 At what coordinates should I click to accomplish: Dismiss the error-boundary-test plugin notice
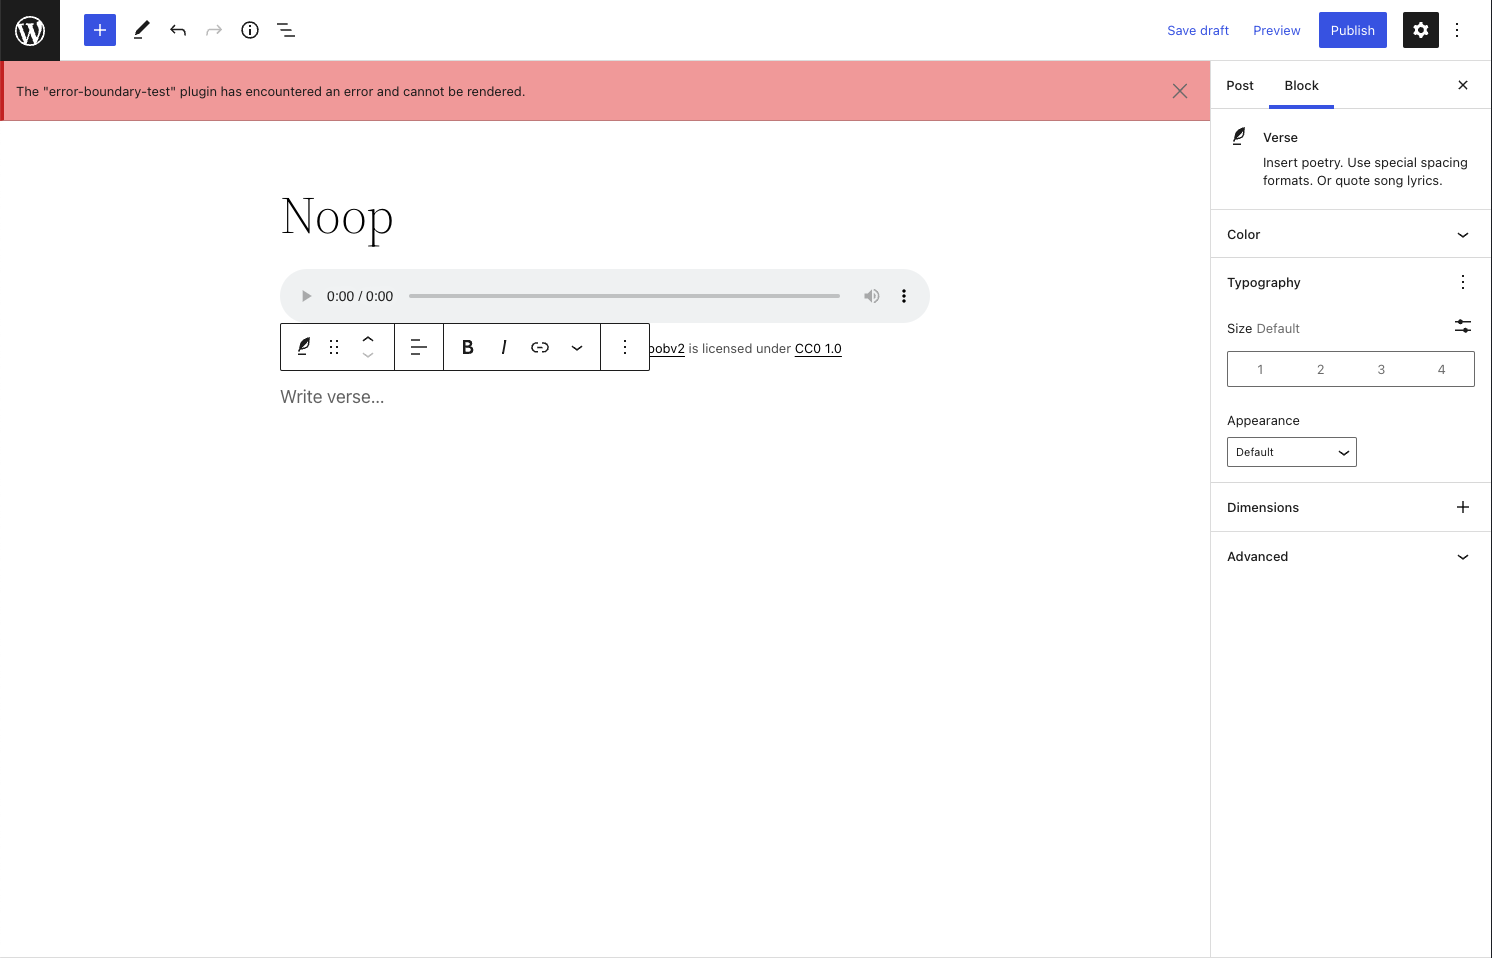[x=1180, y=91]
